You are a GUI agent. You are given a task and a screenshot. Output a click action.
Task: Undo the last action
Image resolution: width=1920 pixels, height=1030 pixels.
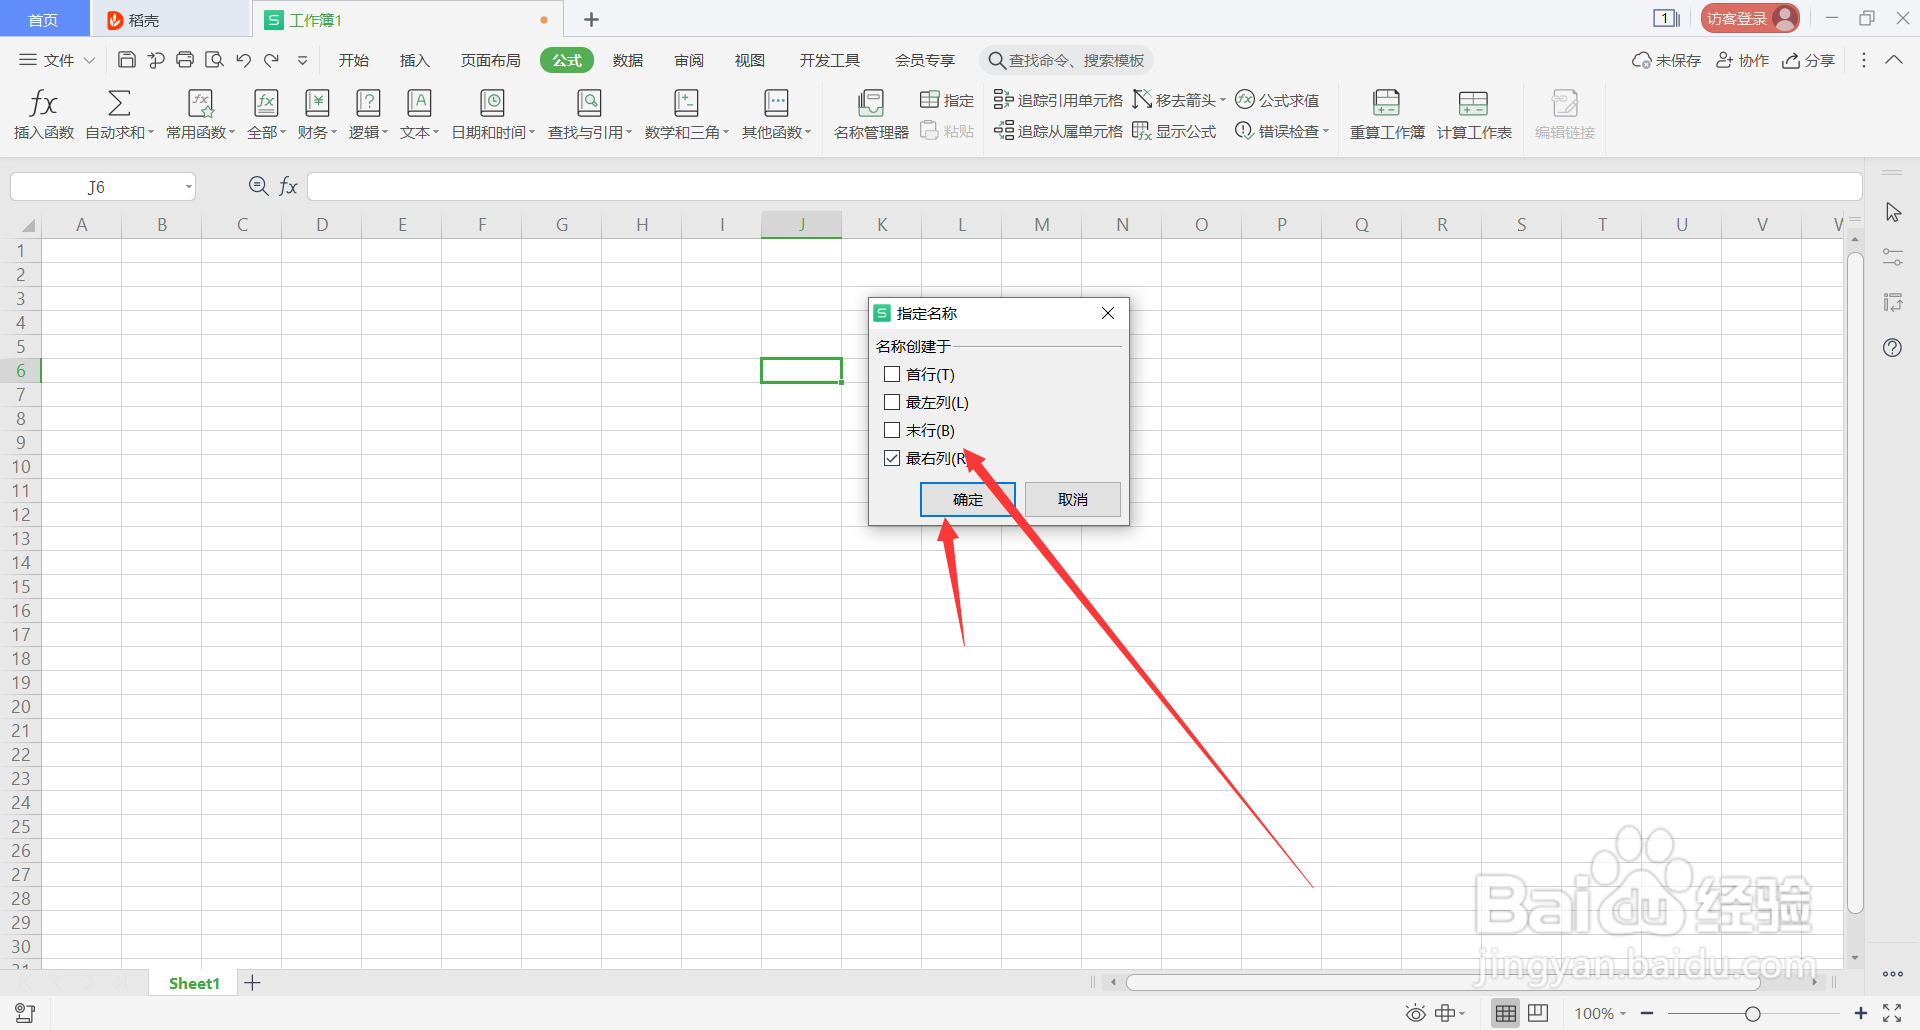click(243, 60)
